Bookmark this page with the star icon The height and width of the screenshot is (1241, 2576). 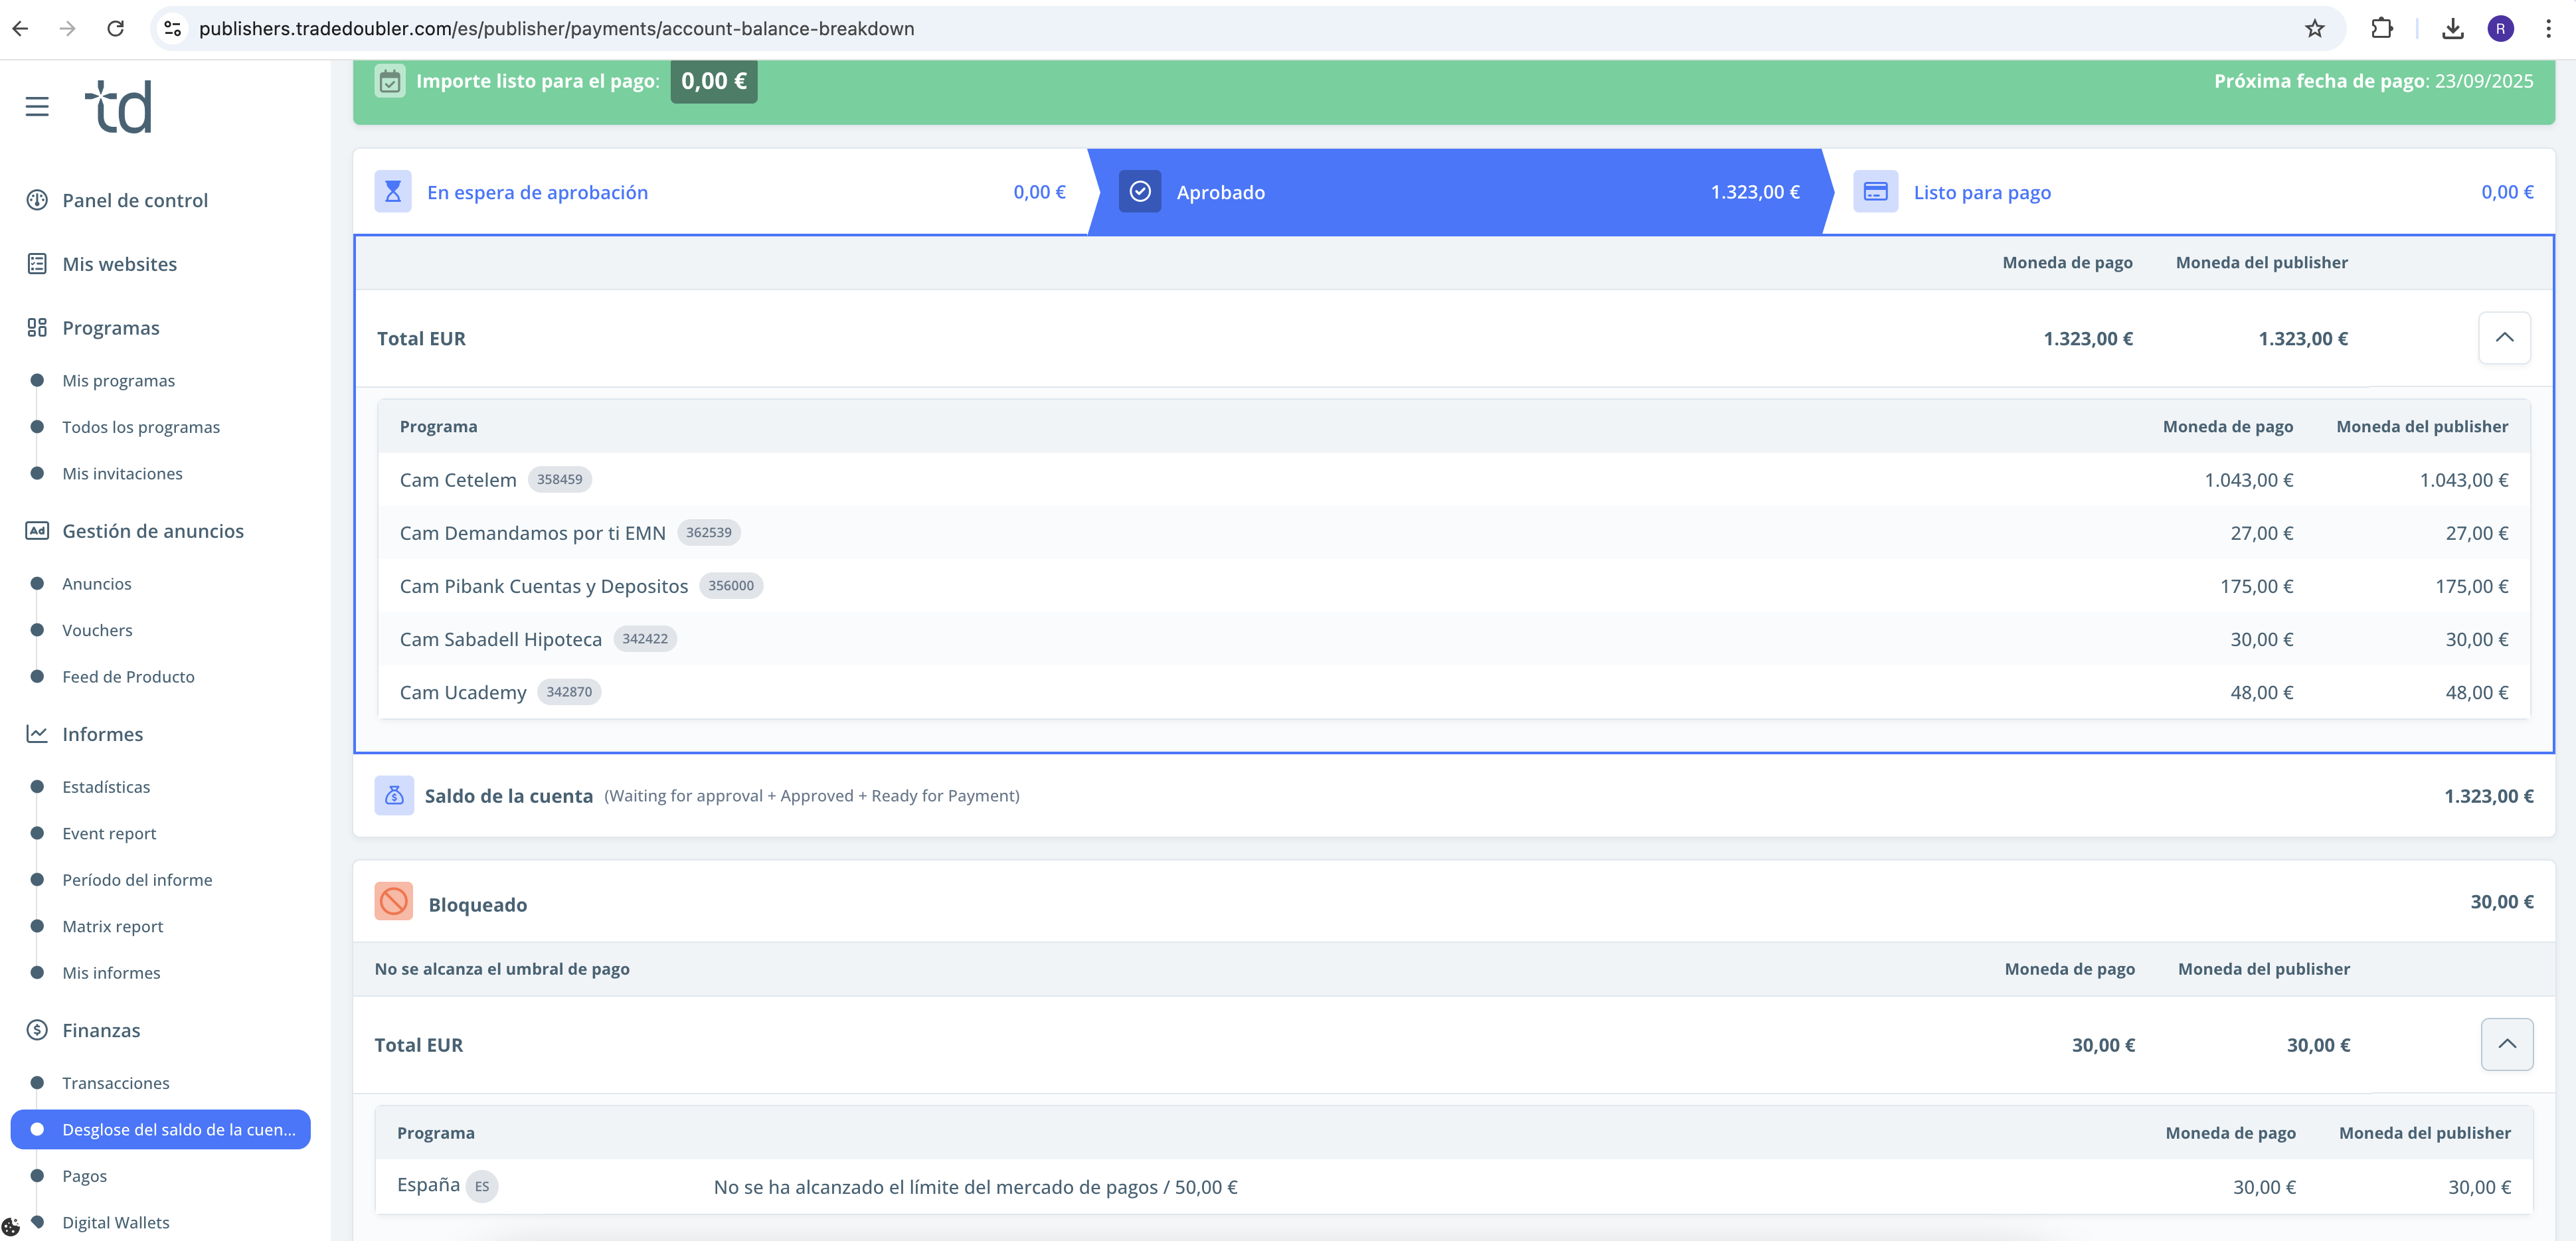(2314, 28)
